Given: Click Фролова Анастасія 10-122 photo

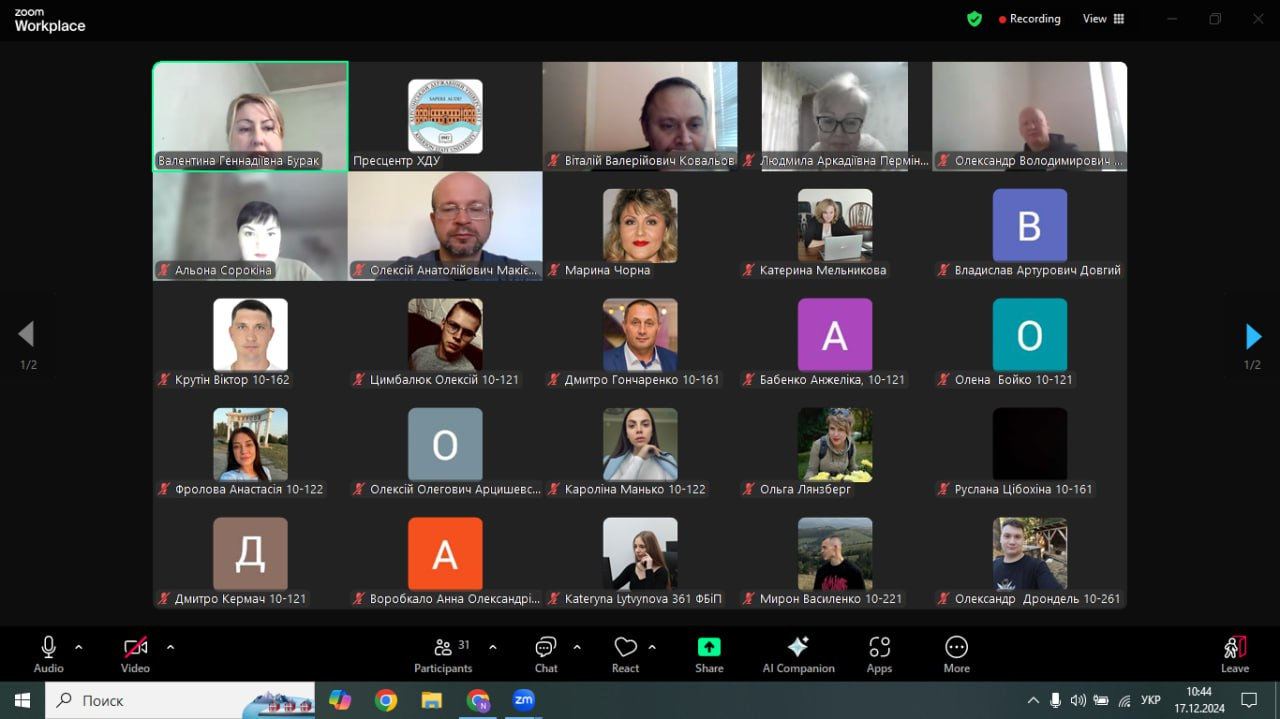Looking at the screenshot, I should [250, 445].
